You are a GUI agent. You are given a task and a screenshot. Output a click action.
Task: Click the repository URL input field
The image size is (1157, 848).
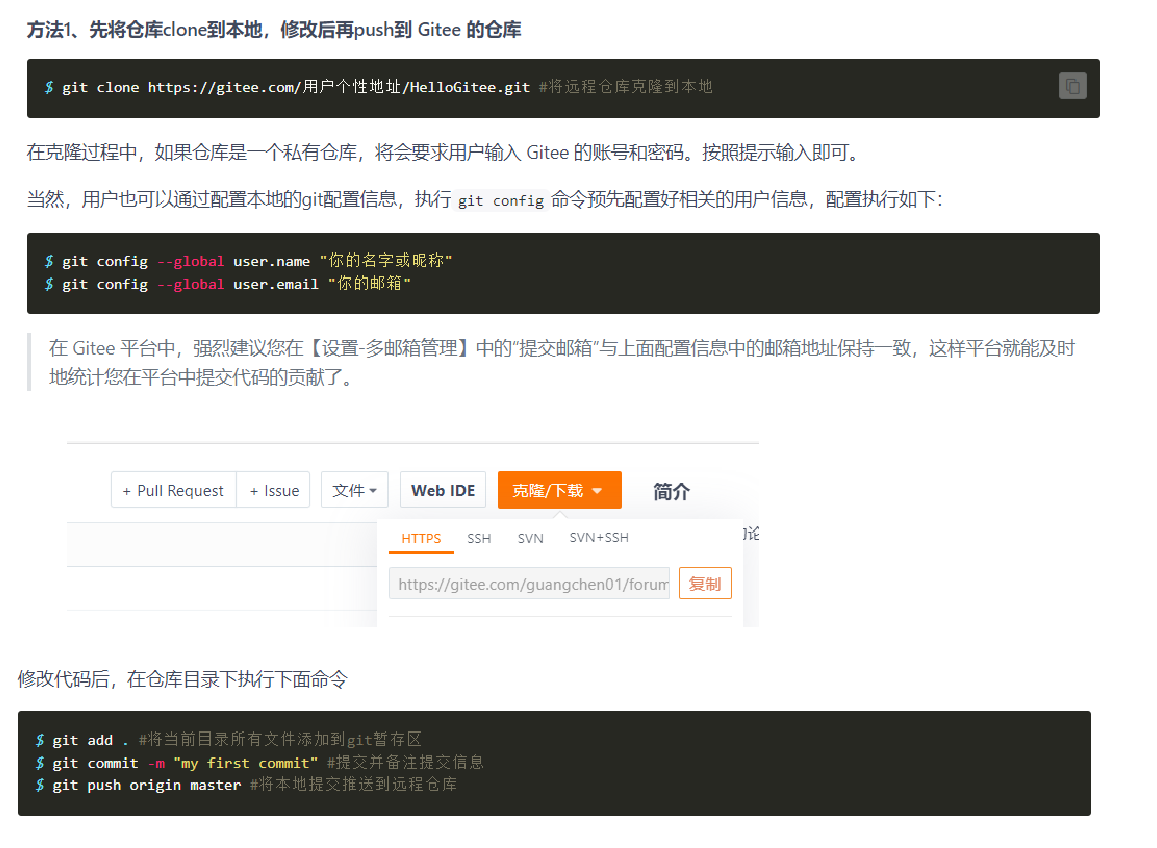pyautogui.click(x=530, y=584)
